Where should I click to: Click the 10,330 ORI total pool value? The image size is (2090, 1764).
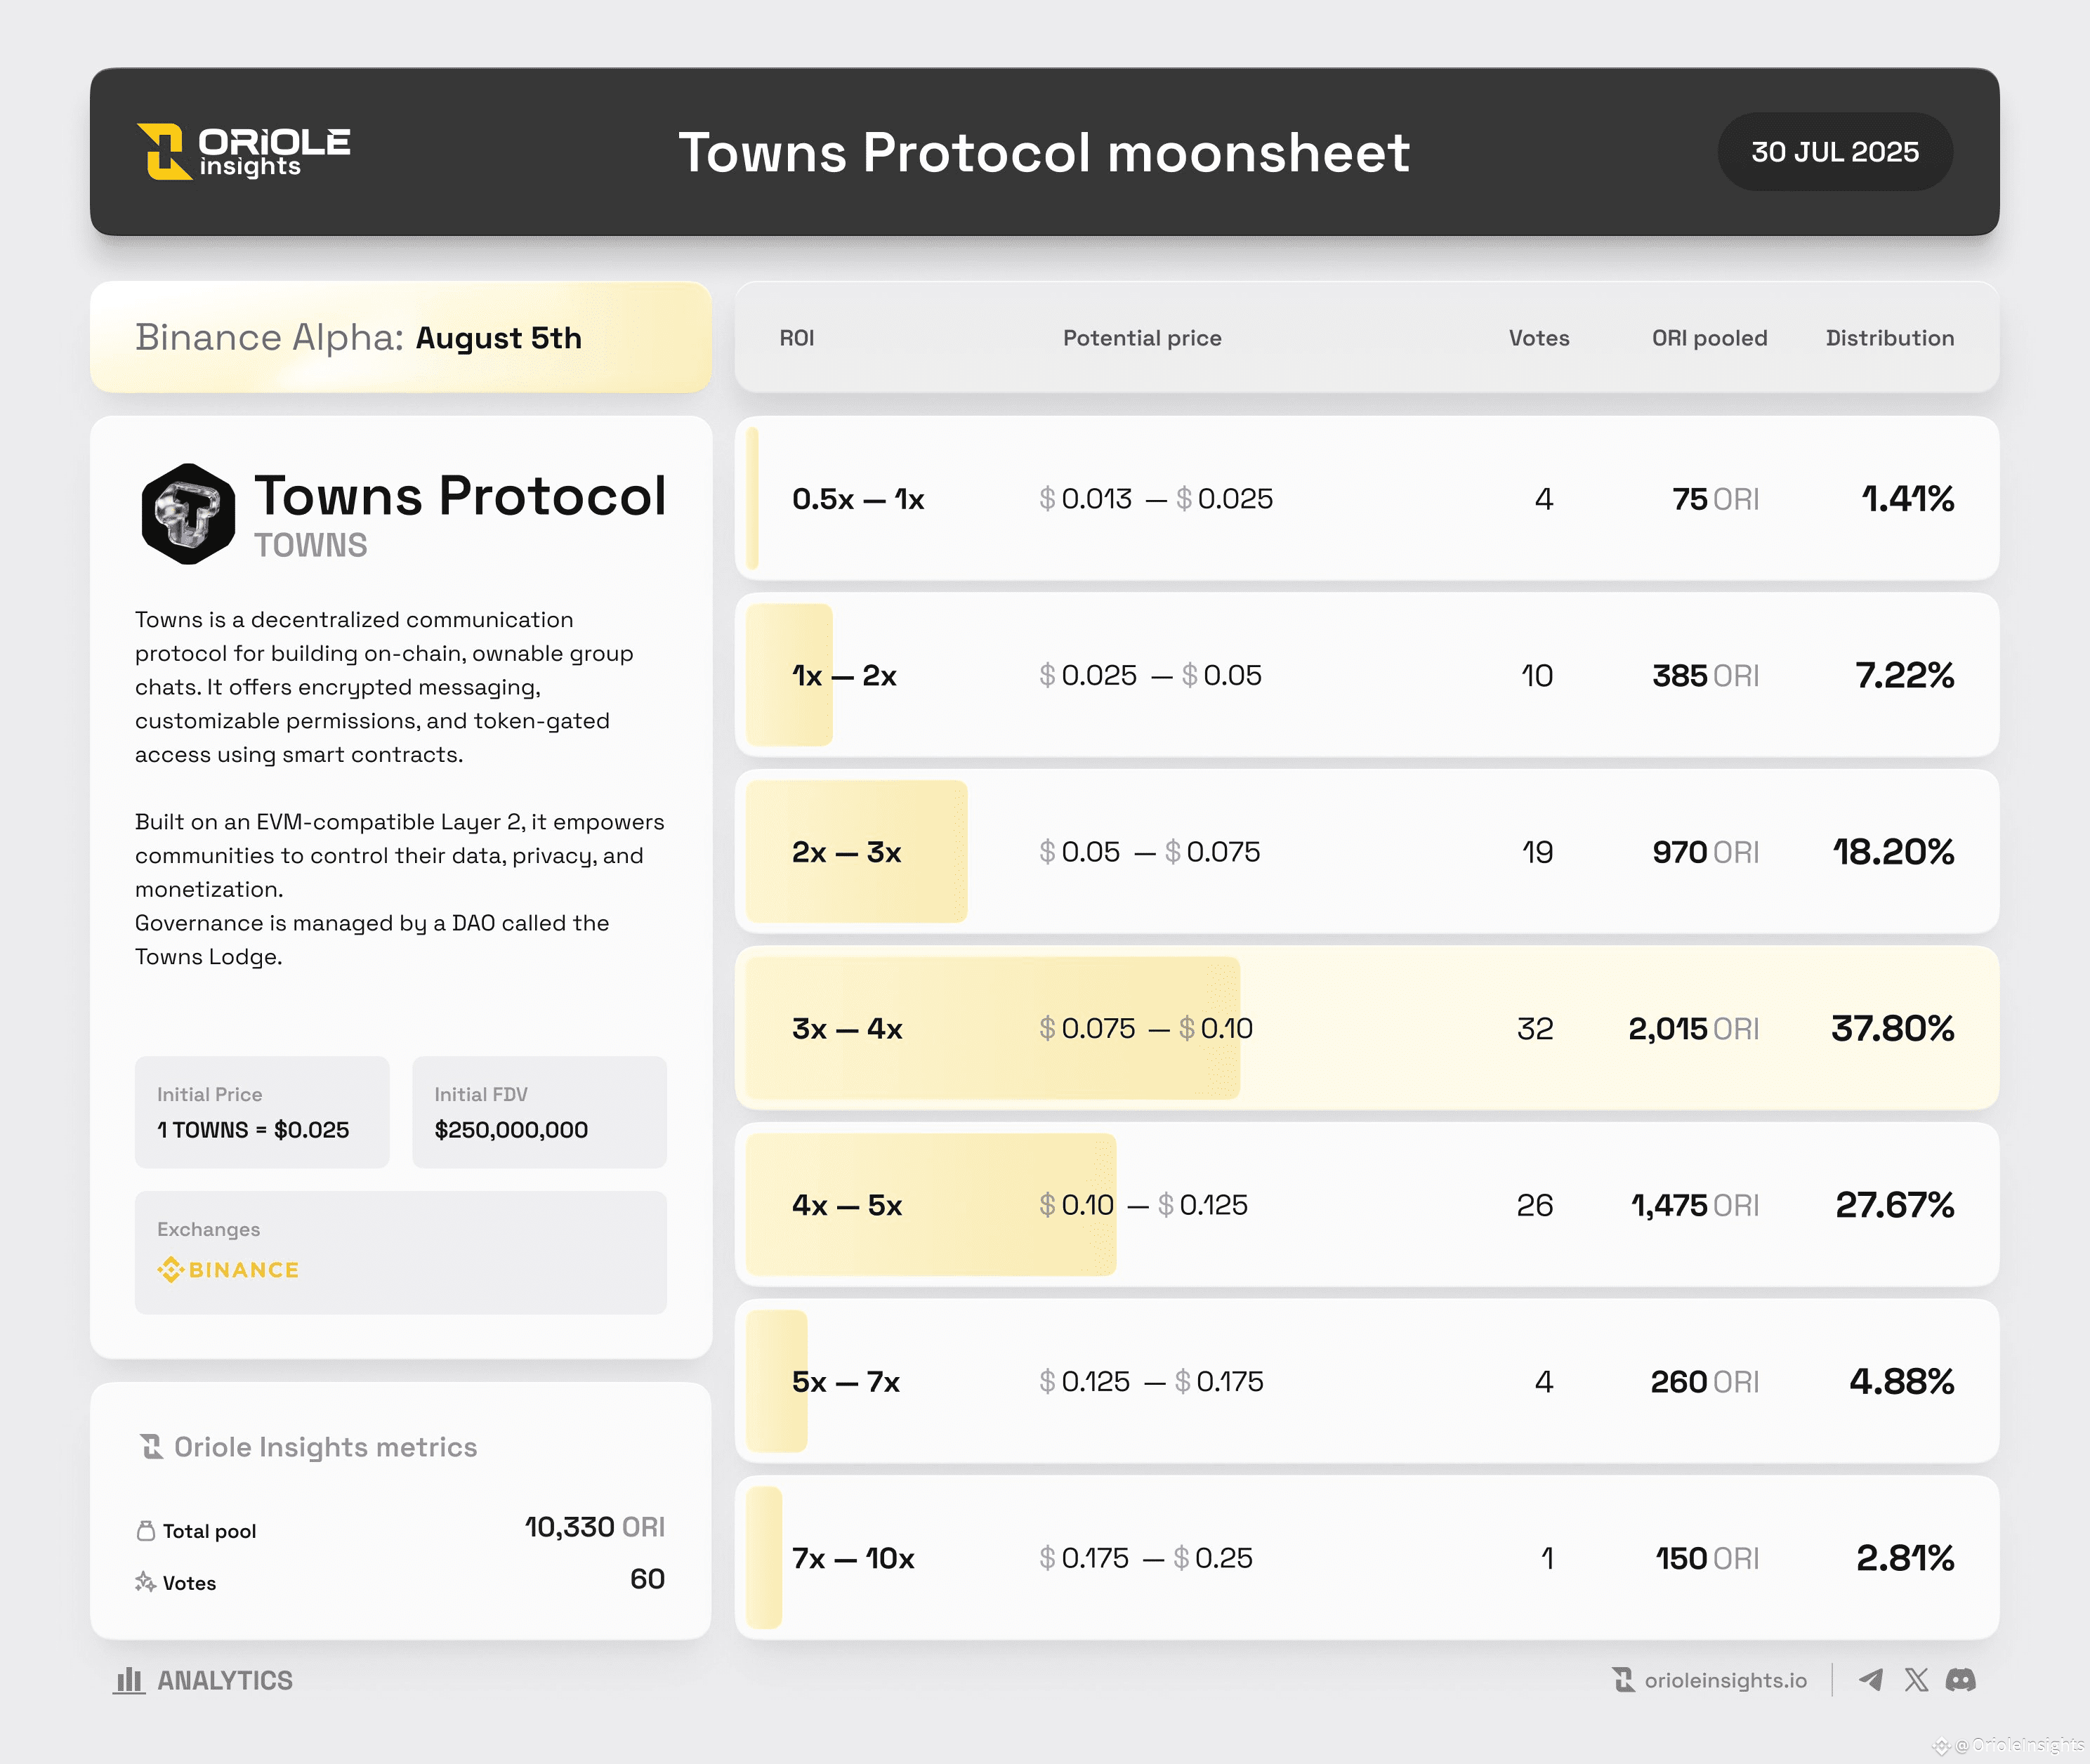tap(595, 1527)
